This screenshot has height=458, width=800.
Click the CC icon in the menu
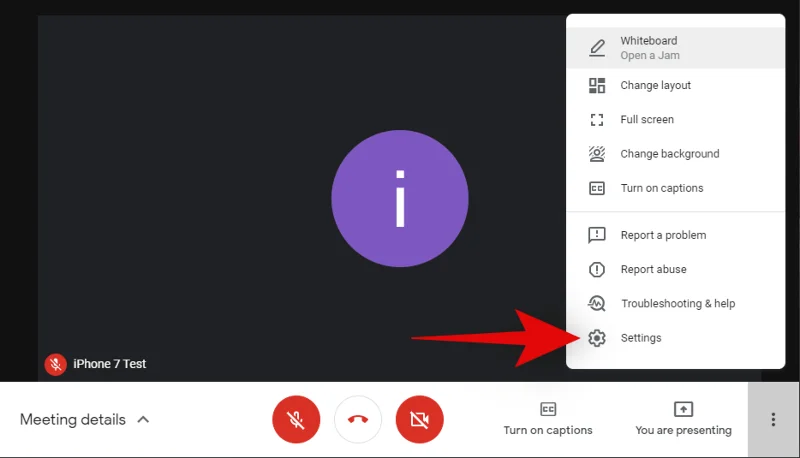597,188
